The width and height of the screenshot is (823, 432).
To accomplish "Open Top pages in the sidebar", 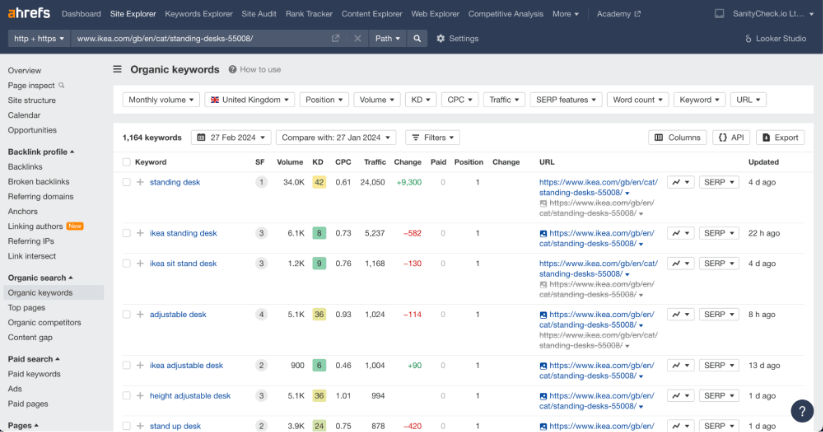I will coord(27,308).
